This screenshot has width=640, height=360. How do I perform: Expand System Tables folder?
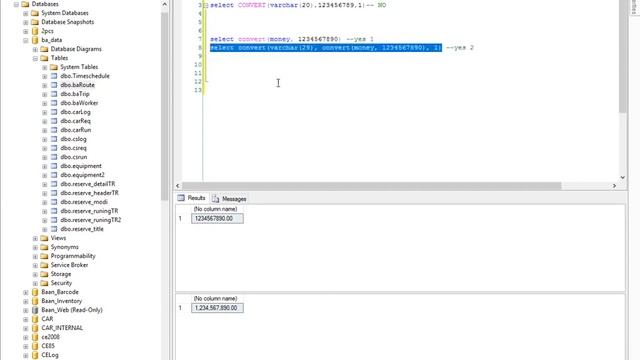click(44, 67)
